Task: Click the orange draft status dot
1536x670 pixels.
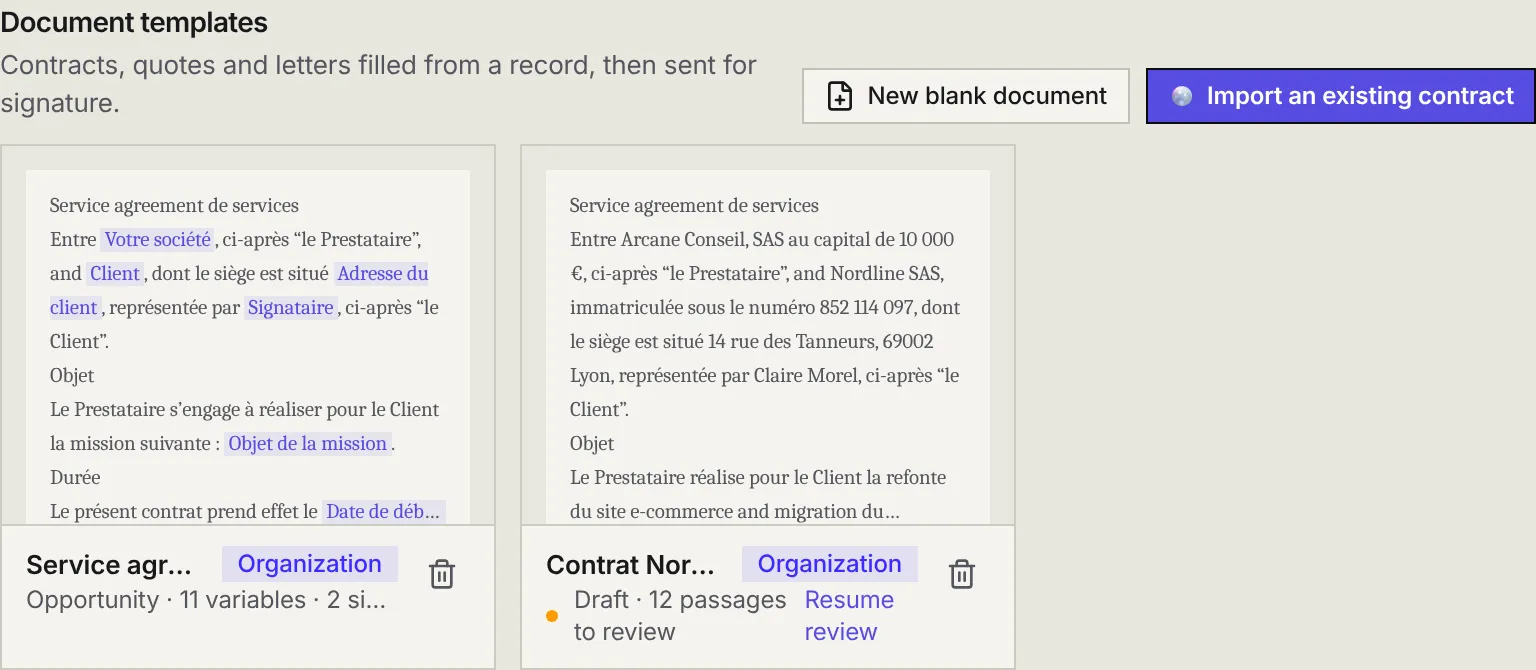Action: tap(552, 616)
